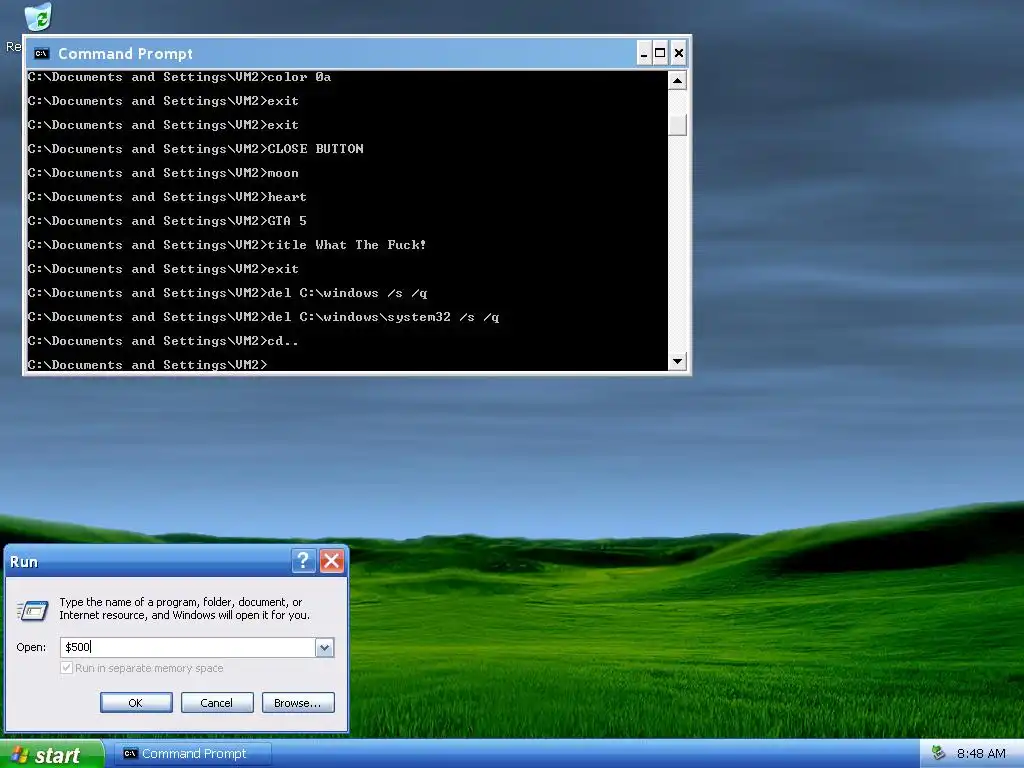Screen dimensions: 1024x768
Task: Click the 8:48 AM clock in tray
Action: [981, 754]
